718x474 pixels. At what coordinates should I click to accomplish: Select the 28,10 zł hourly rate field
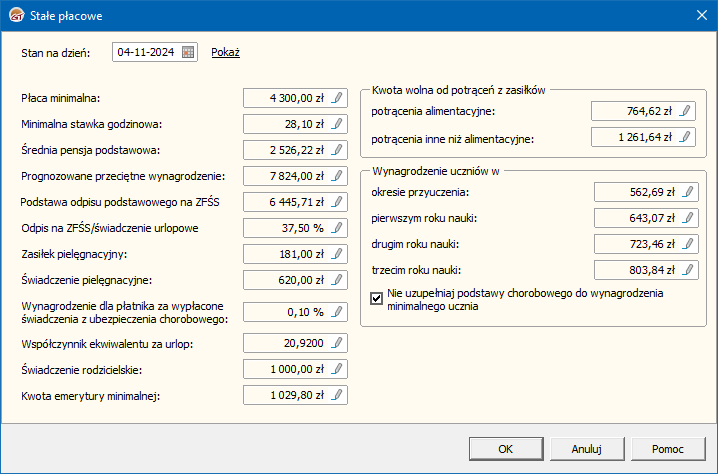[x=295, y=124]
